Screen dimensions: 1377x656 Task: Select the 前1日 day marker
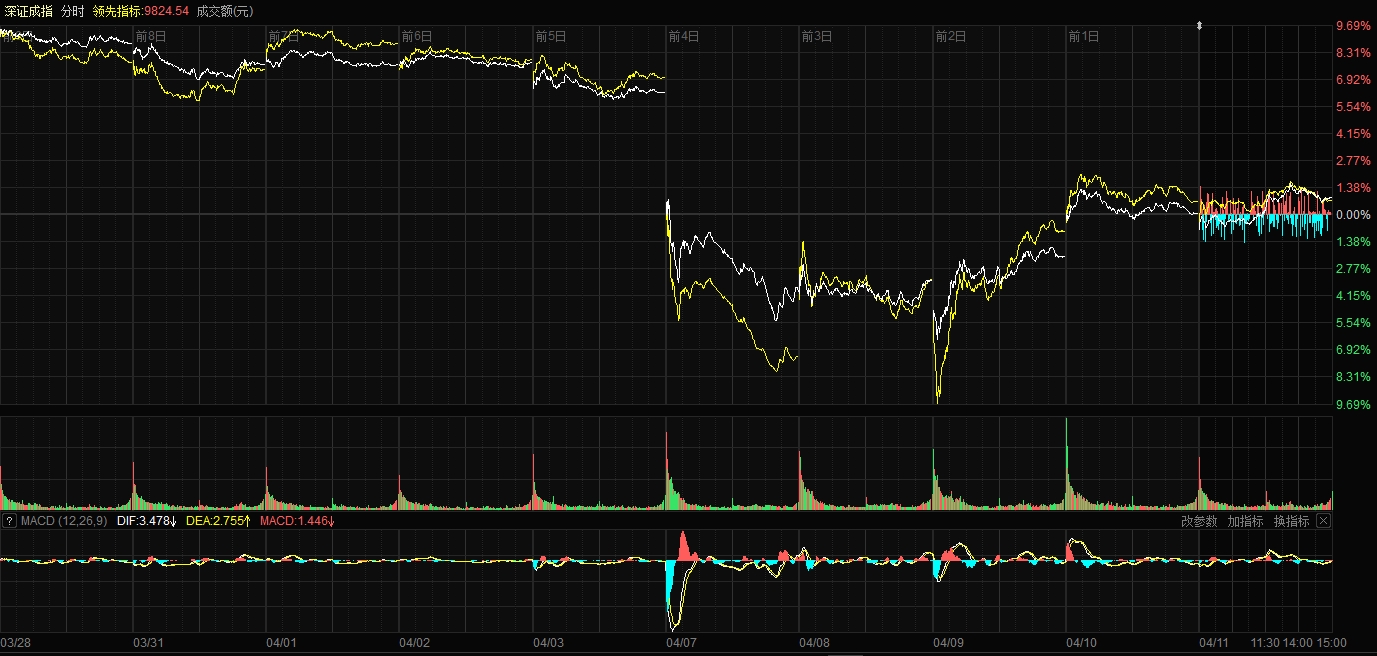(1083, 36)
